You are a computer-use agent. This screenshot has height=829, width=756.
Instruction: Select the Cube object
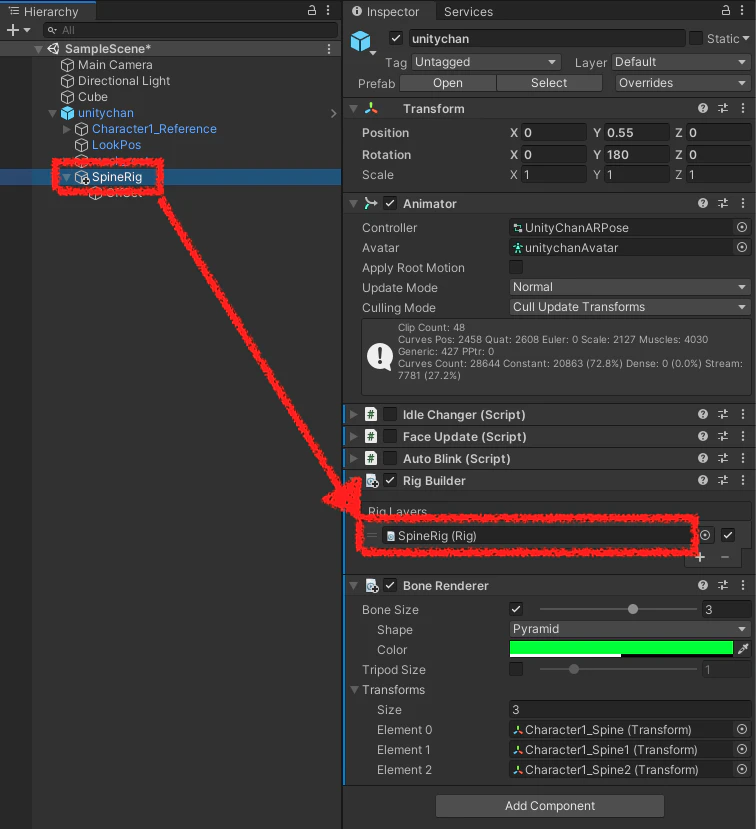pos(93,97)
